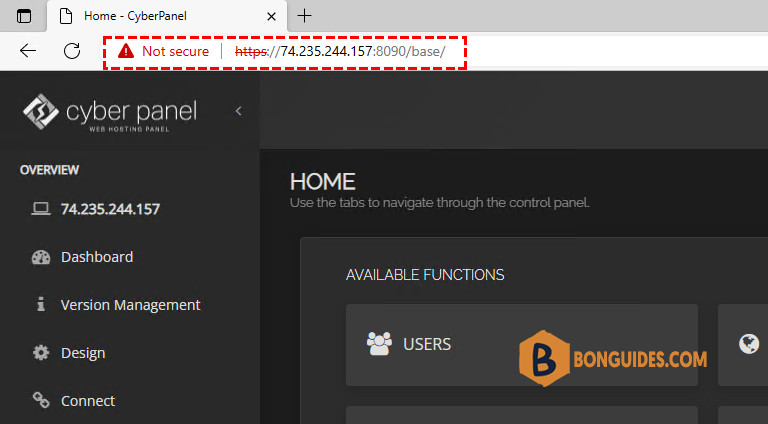
Task: Click the HOME page heading
Action: (x=322, y=182)
